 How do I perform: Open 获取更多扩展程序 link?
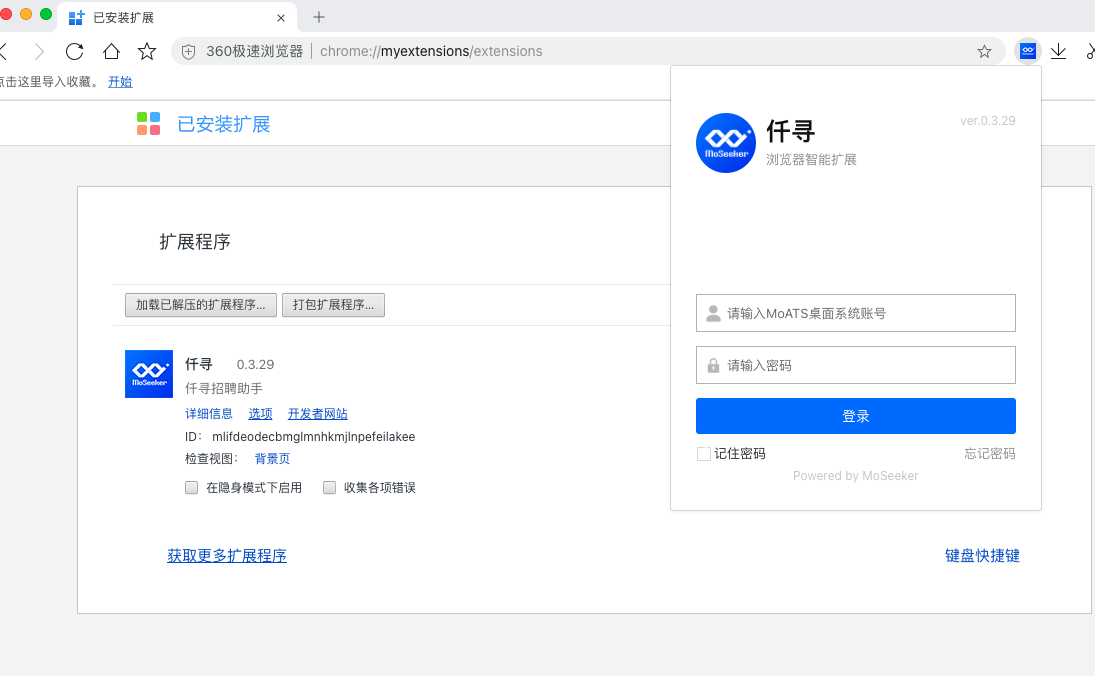pos(227,556)
